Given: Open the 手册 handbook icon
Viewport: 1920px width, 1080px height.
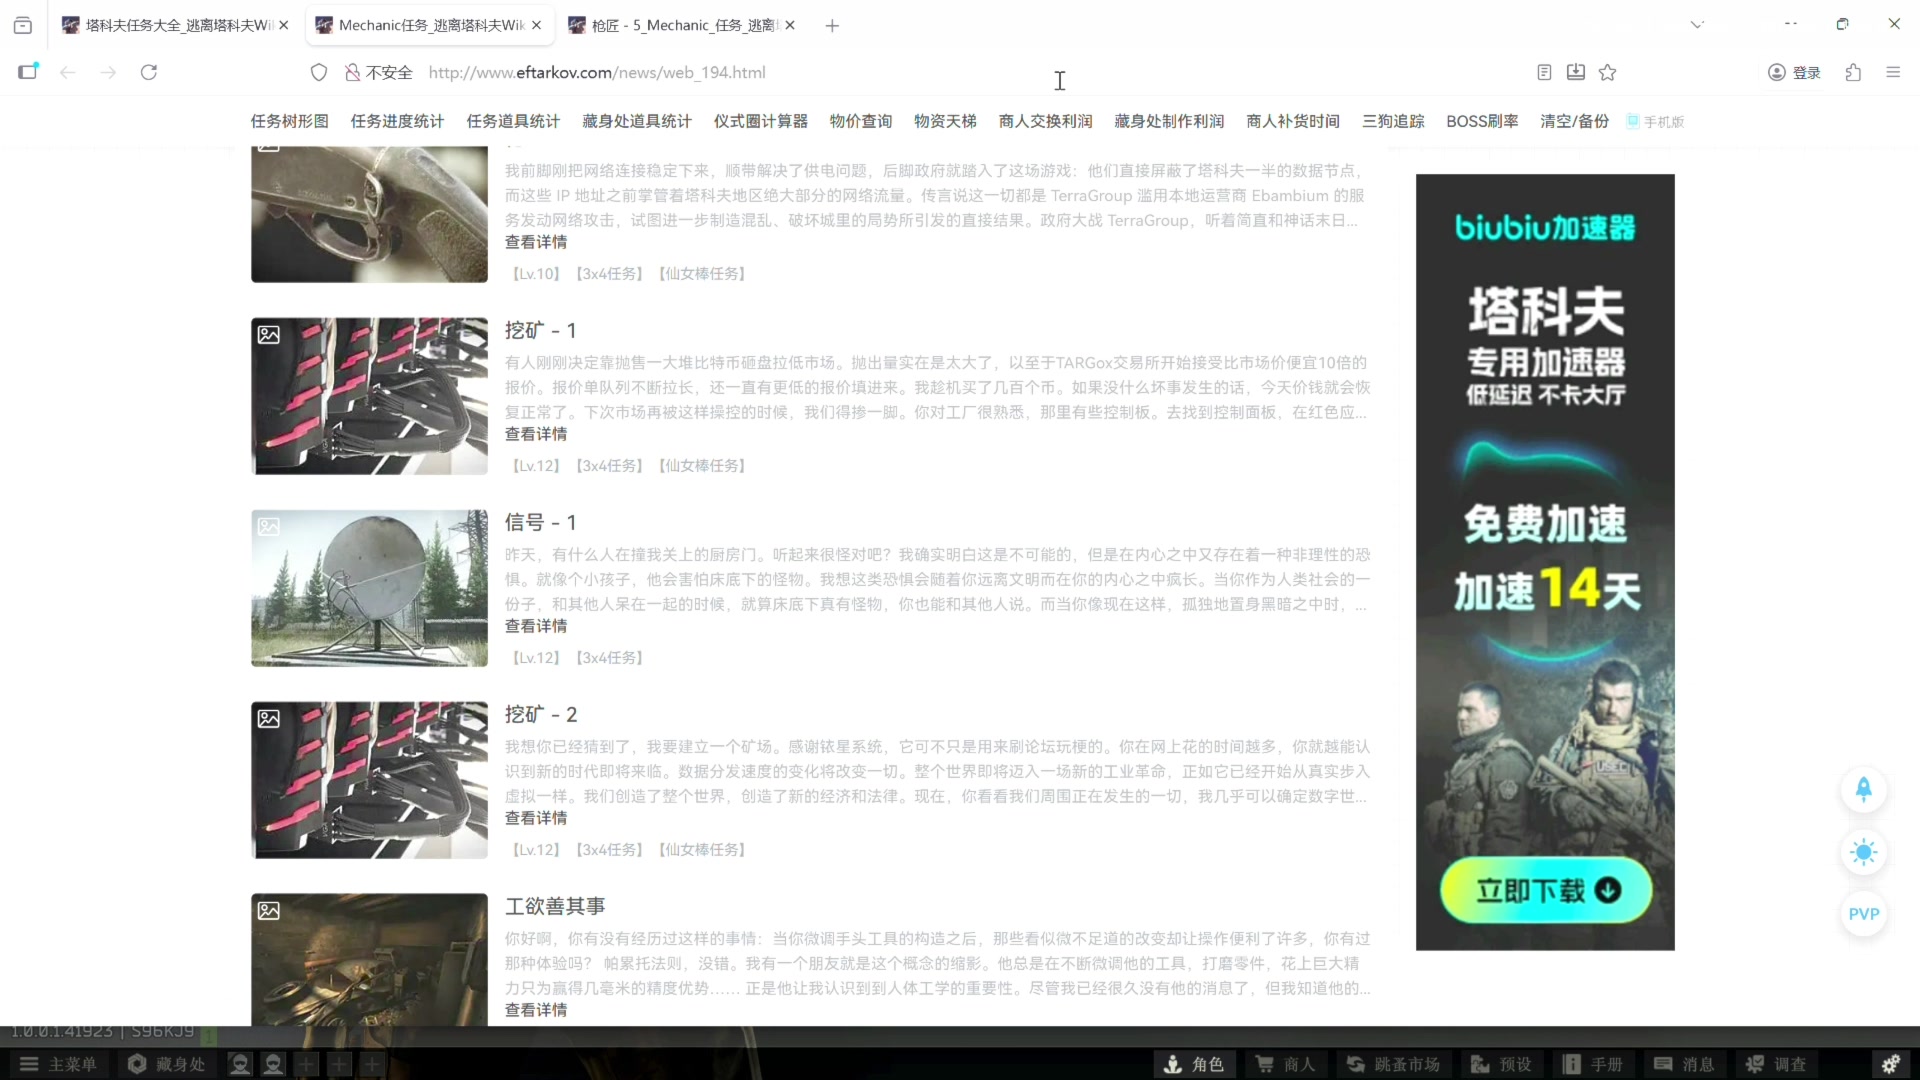Looking at the screenshot, I should coord(1592,1064).
